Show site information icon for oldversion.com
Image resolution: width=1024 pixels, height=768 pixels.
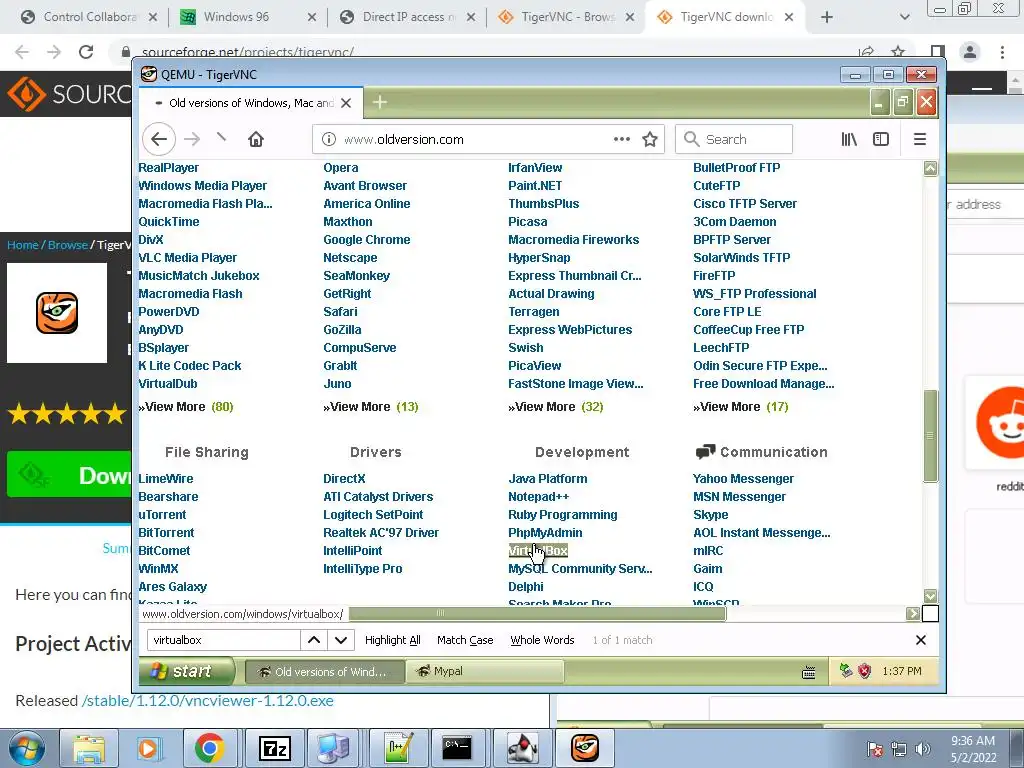coord(329,139)
